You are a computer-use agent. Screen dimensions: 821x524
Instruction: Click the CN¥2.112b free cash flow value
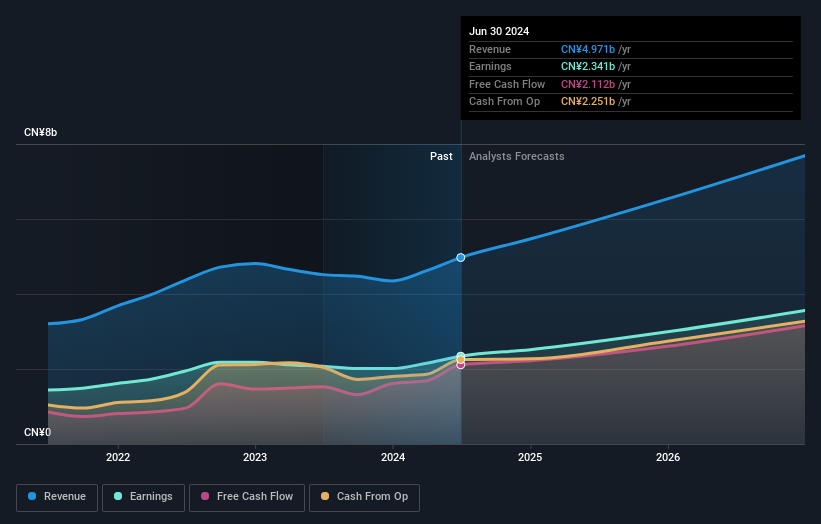pyautogui.click(x=587, y=84)
